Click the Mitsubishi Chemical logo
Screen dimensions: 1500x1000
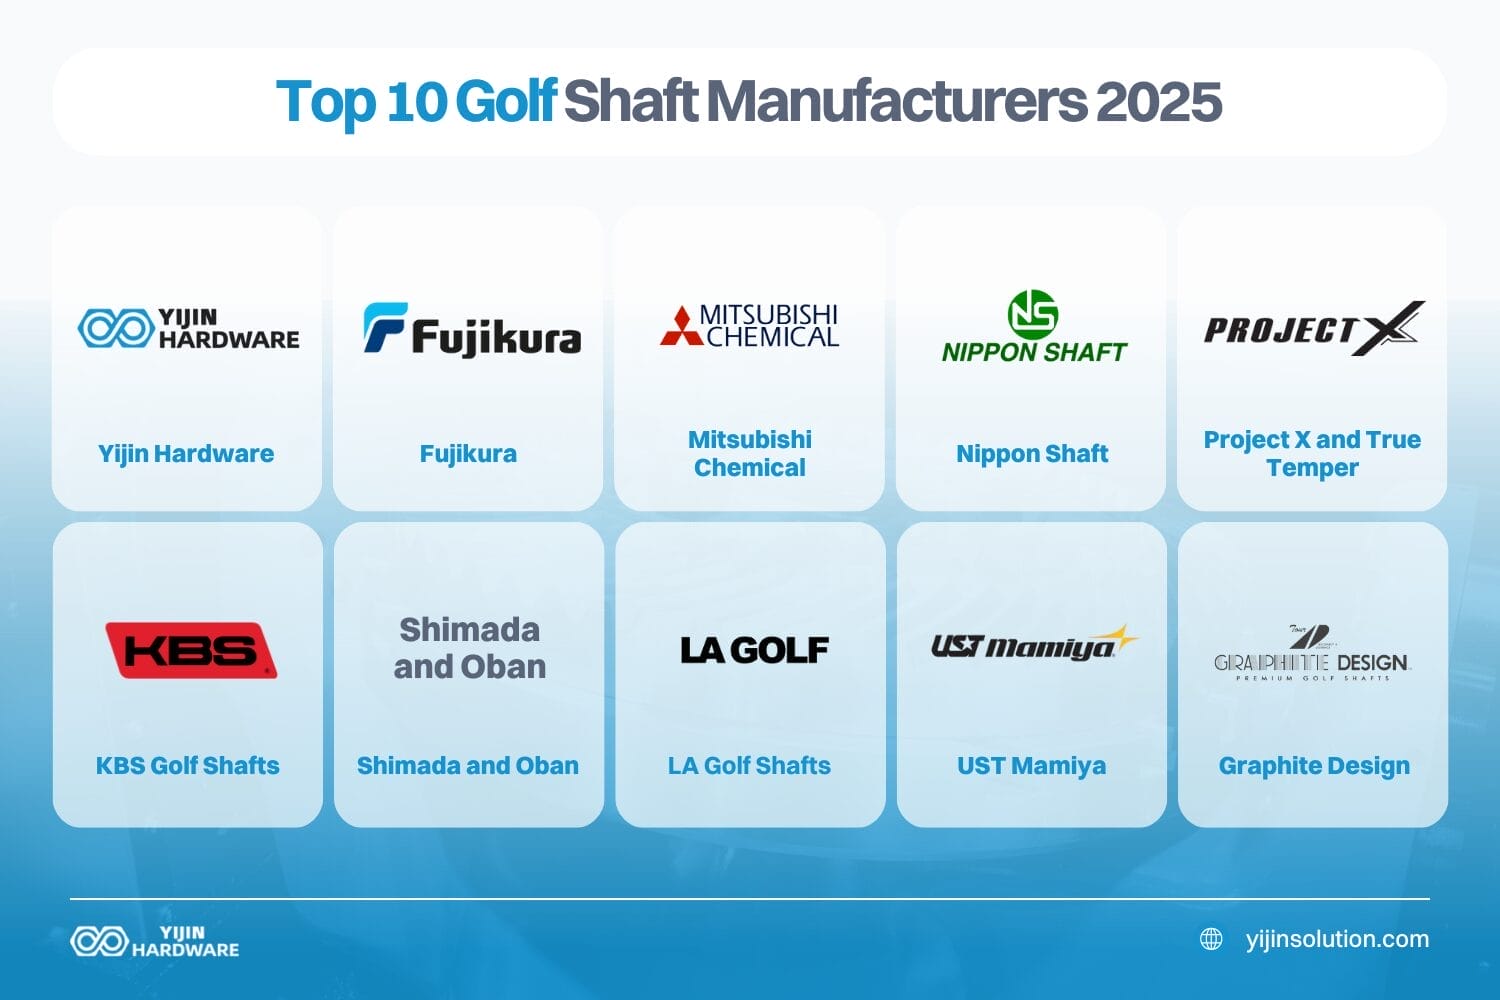(x=750, y=322)
